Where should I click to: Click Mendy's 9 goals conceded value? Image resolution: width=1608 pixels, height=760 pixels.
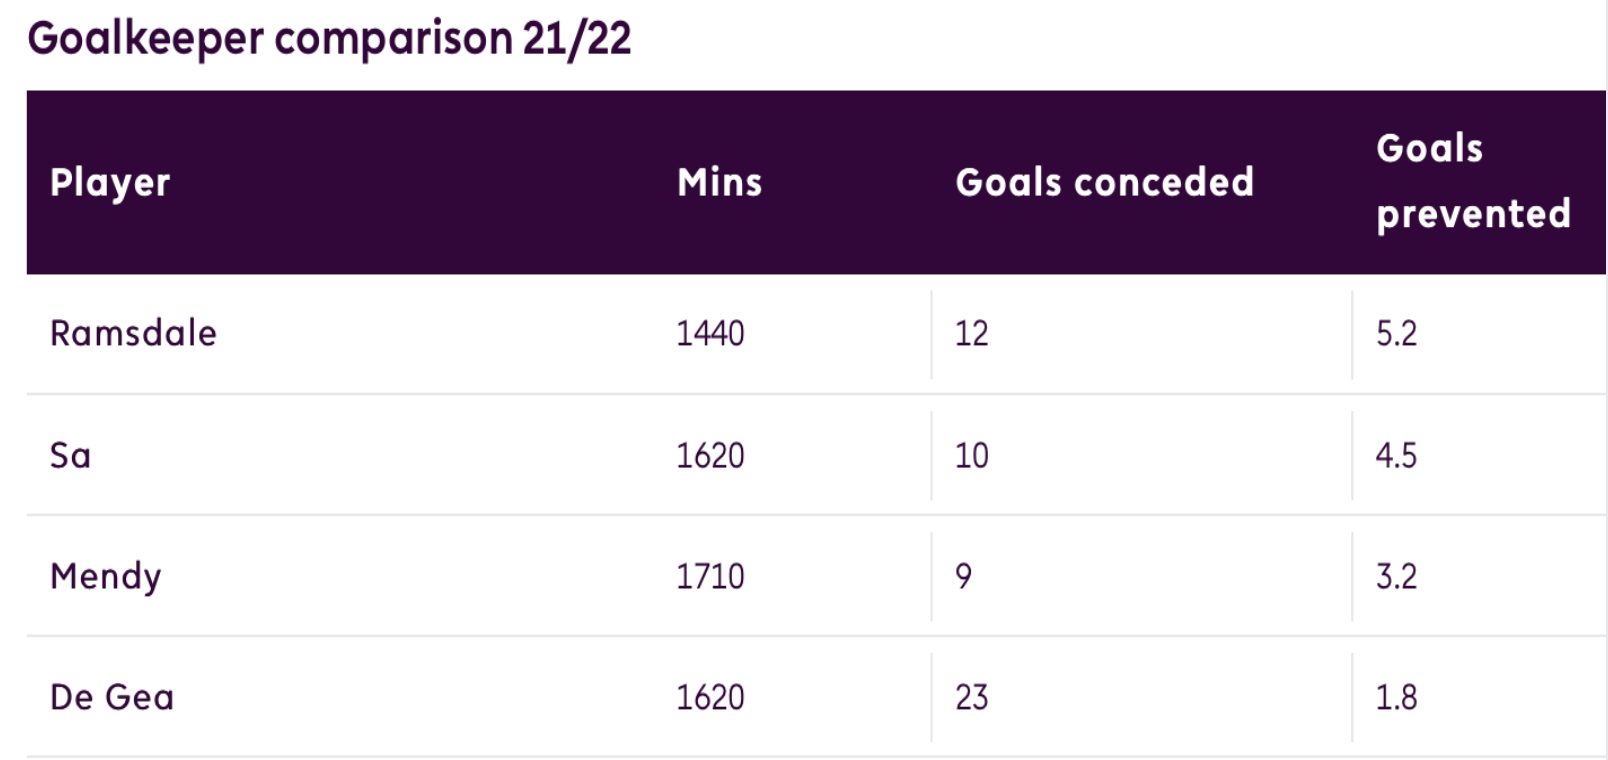[x=963, y=576]
